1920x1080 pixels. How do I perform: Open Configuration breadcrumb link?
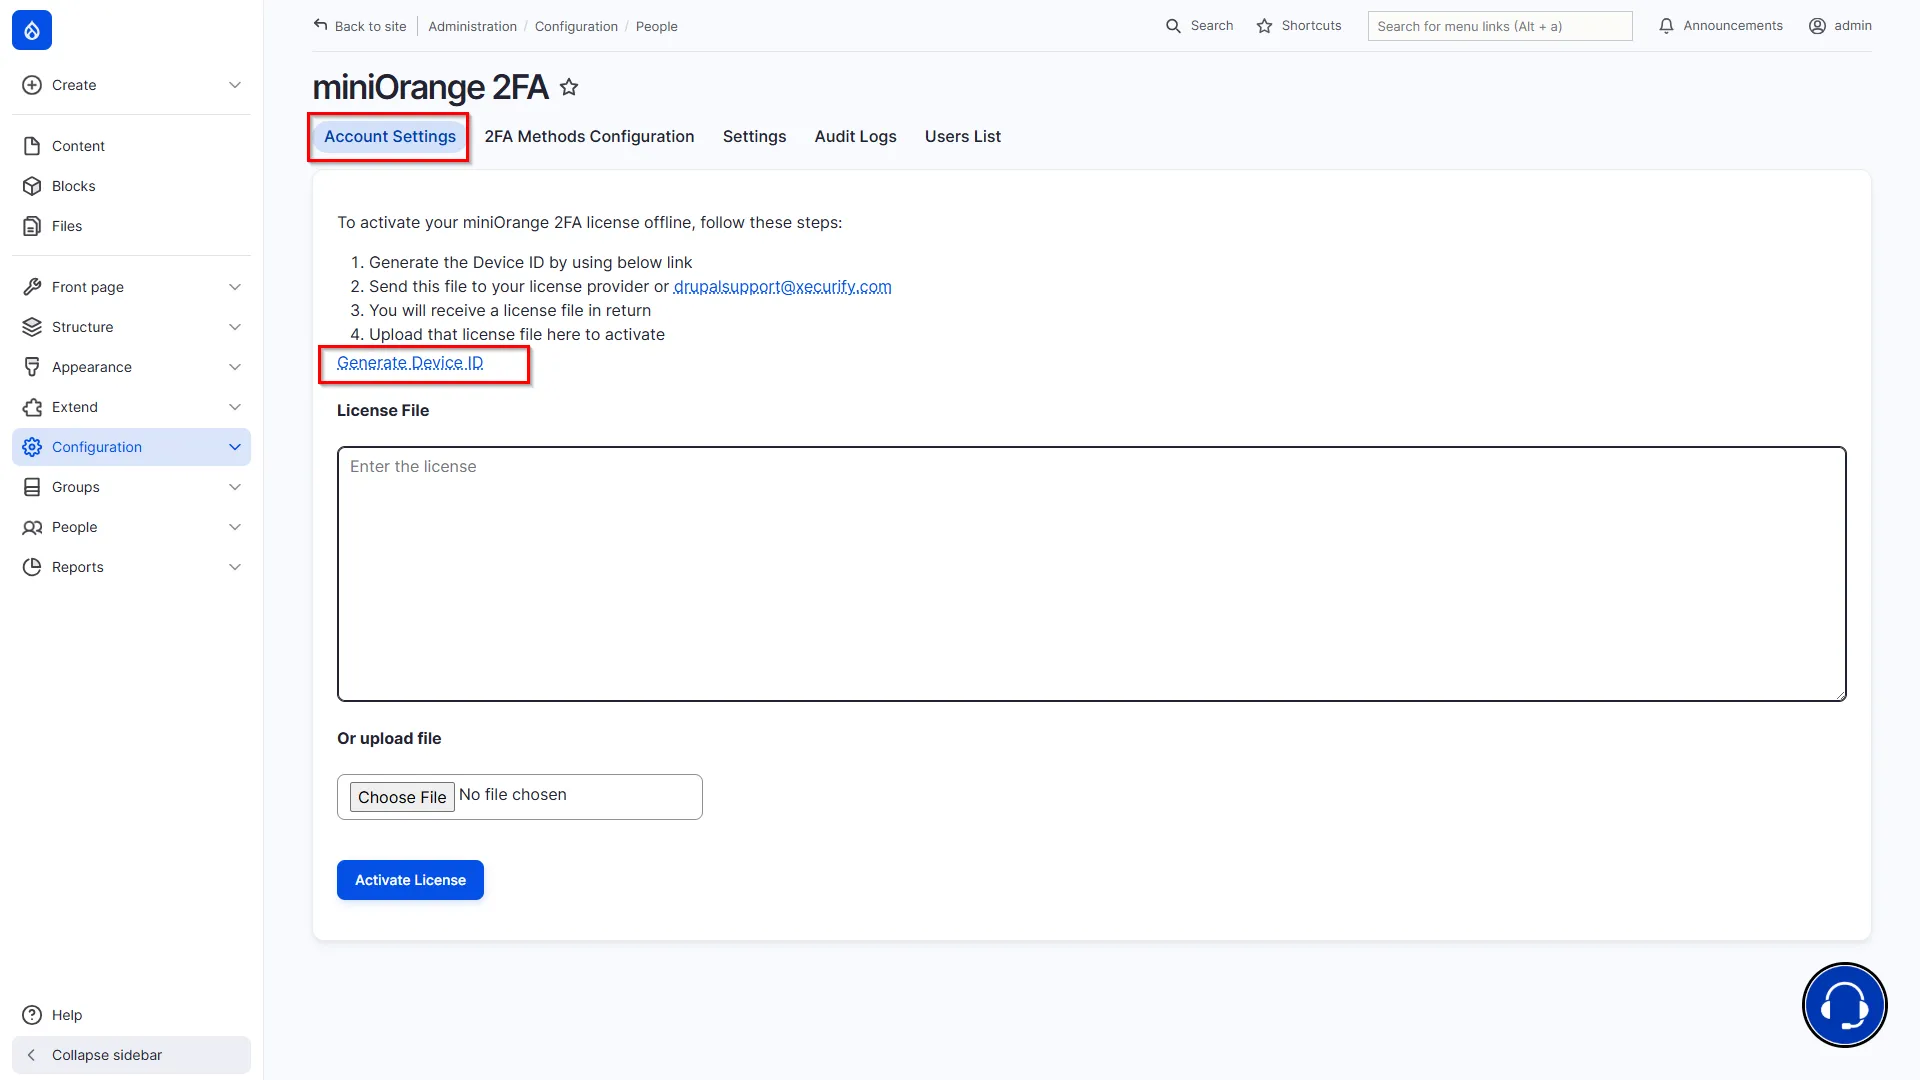pos(576,27)
